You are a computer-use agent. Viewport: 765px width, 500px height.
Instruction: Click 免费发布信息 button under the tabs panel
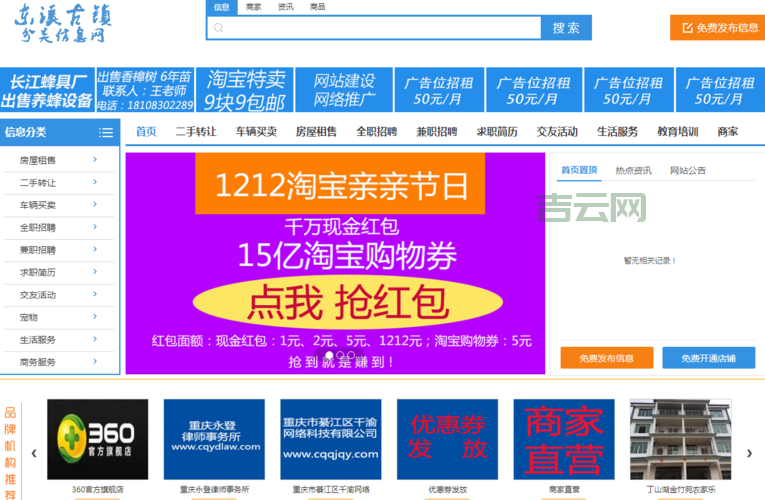[x=606, y=358]
